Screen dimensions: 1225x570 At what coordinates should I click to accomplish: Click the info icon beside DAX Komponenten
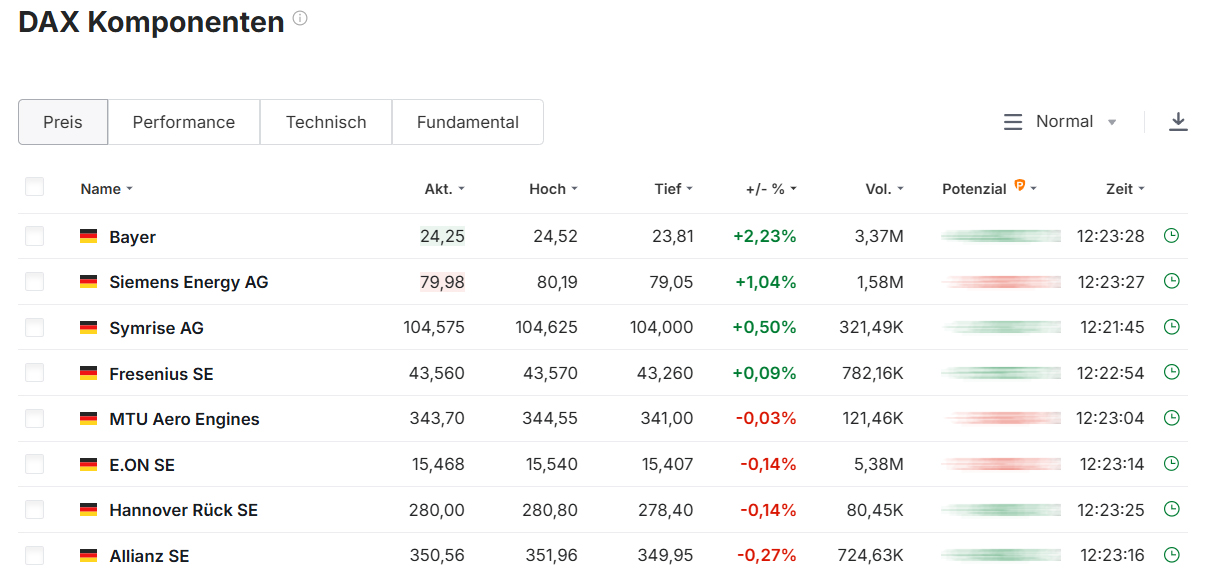click(300, 18)
